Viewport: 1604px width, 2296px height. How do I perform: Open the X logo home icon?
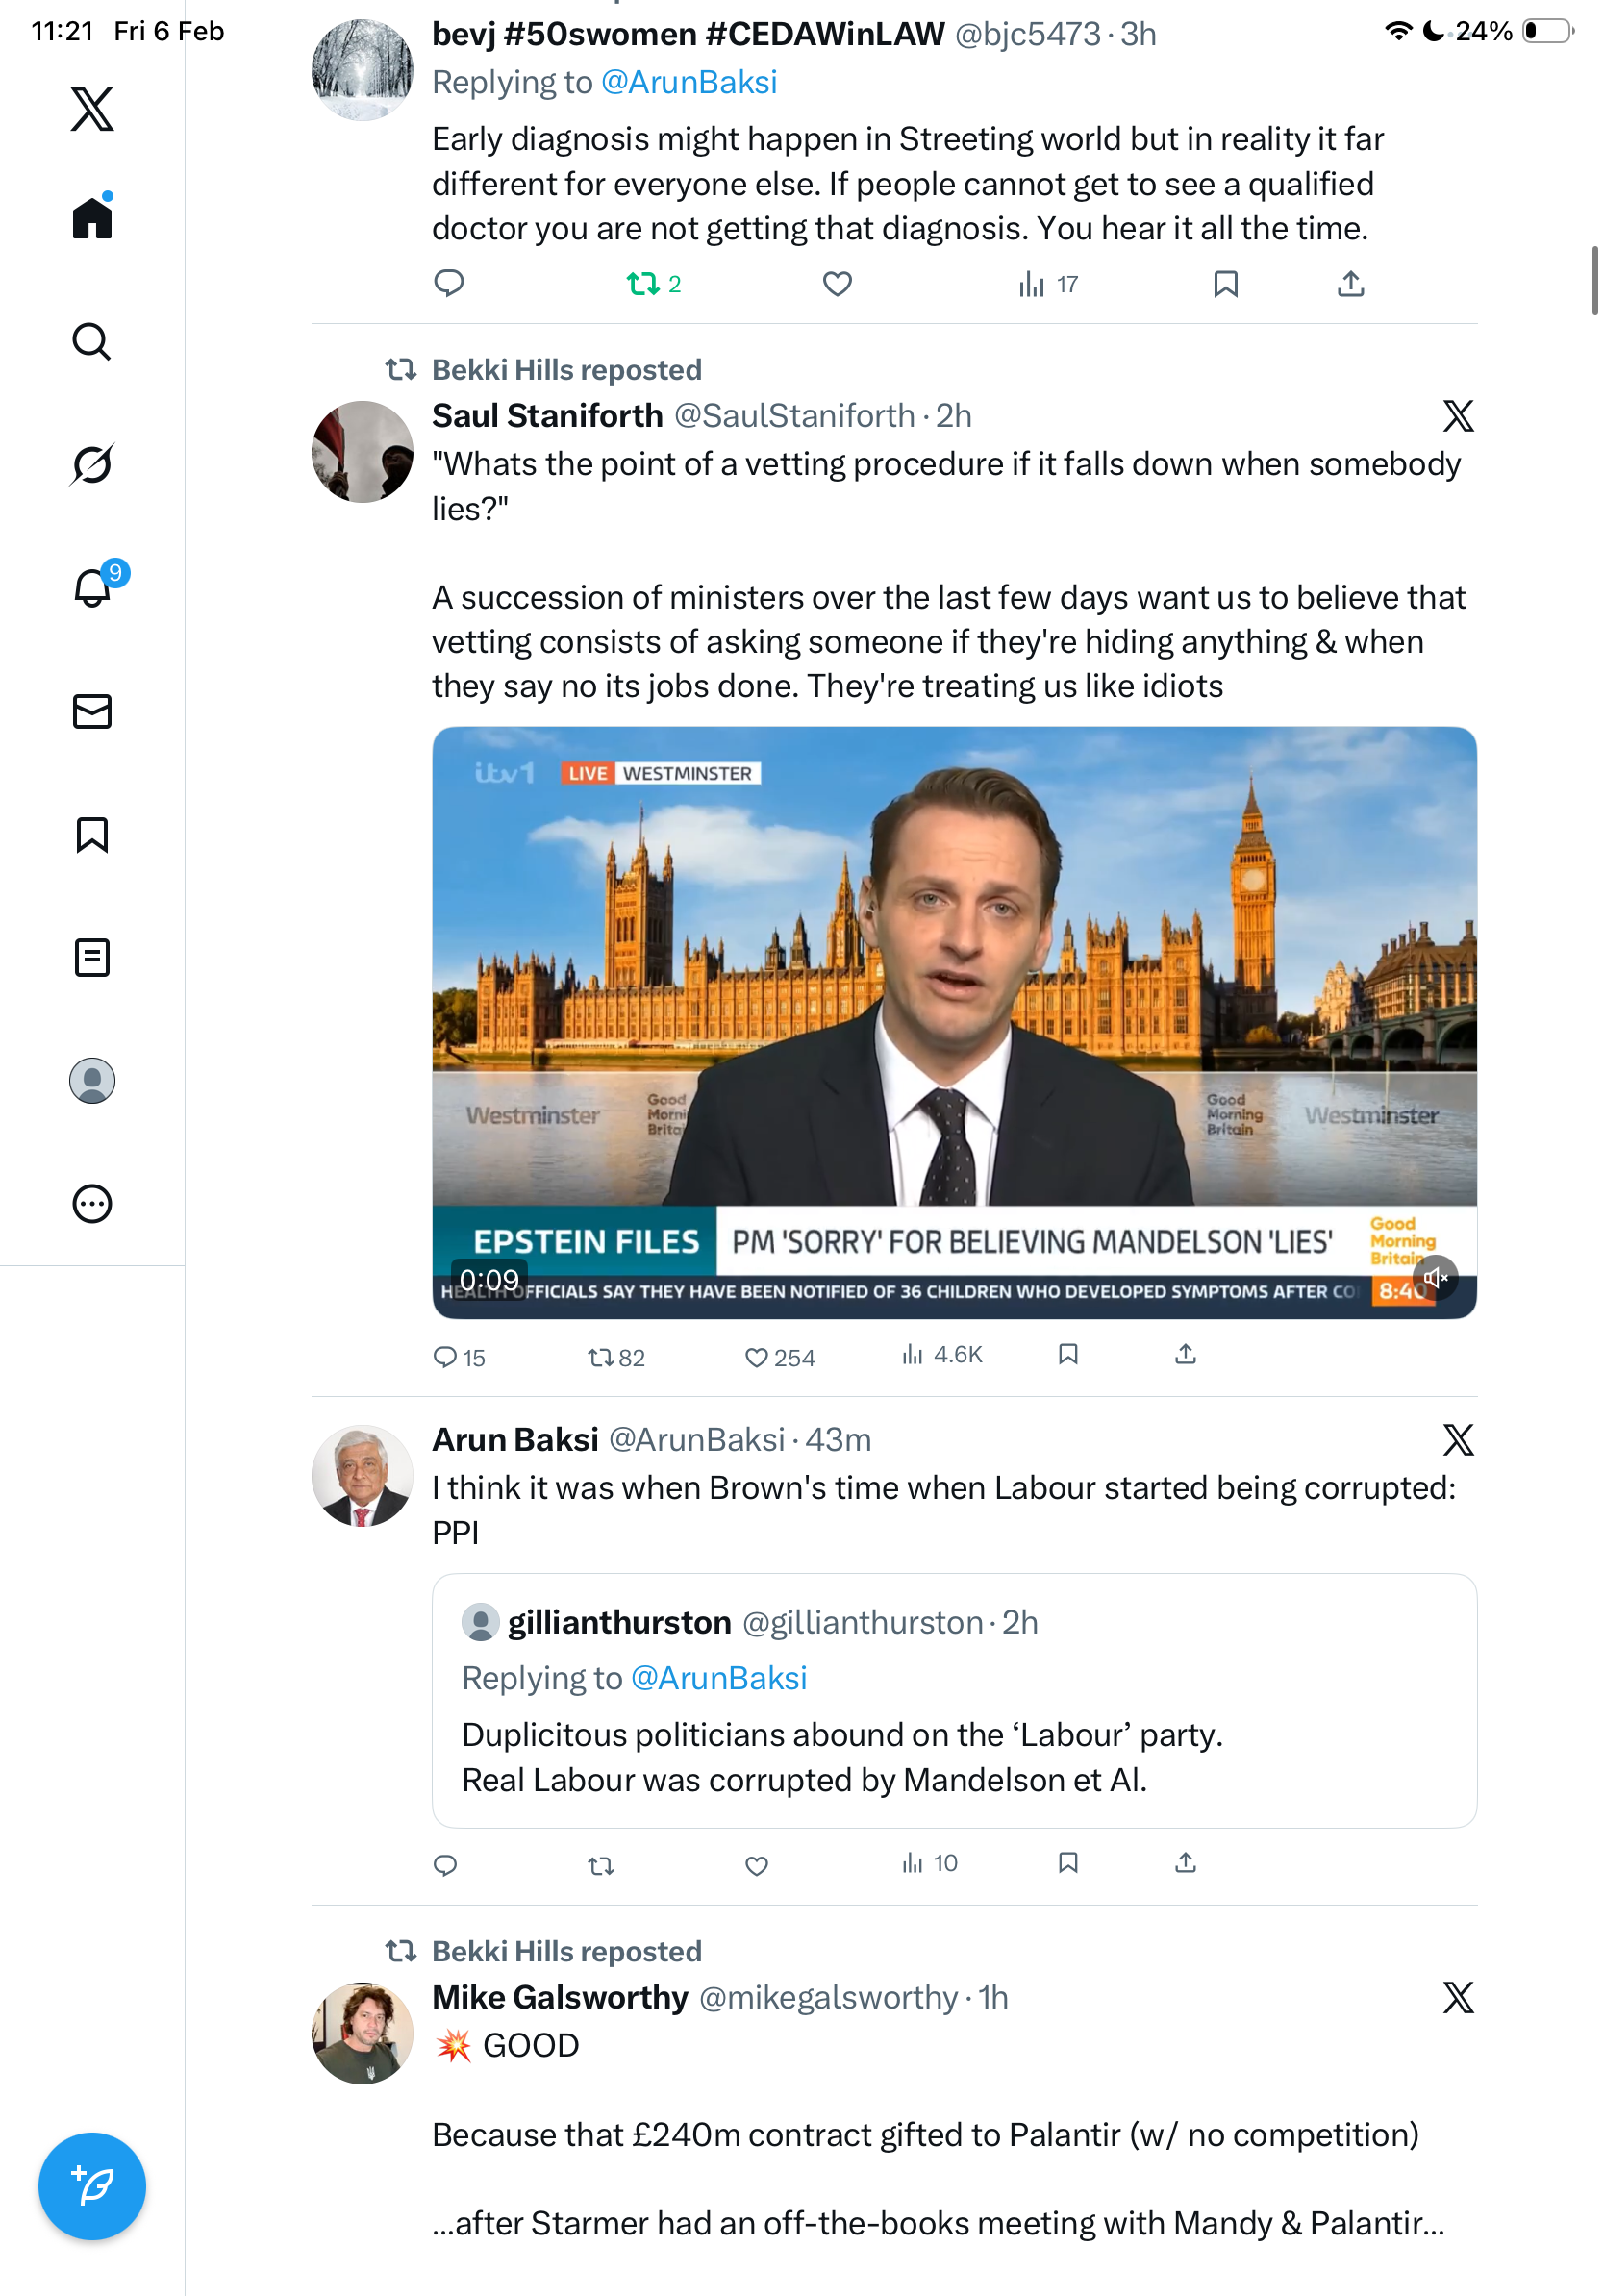[92, 109]
